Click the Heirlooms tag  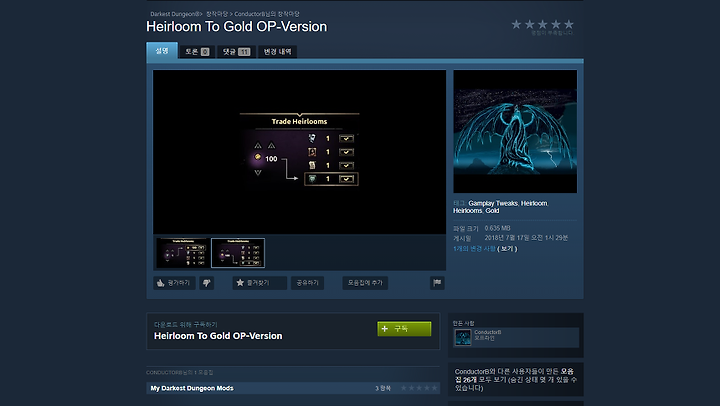tap(467, 211)
